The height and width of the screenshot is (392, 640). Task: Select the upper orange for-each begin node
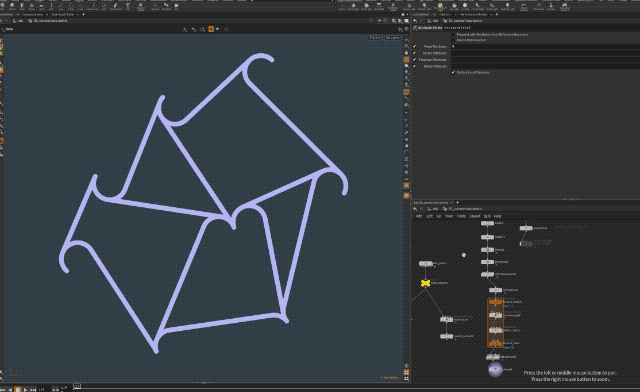pos(495,302)
